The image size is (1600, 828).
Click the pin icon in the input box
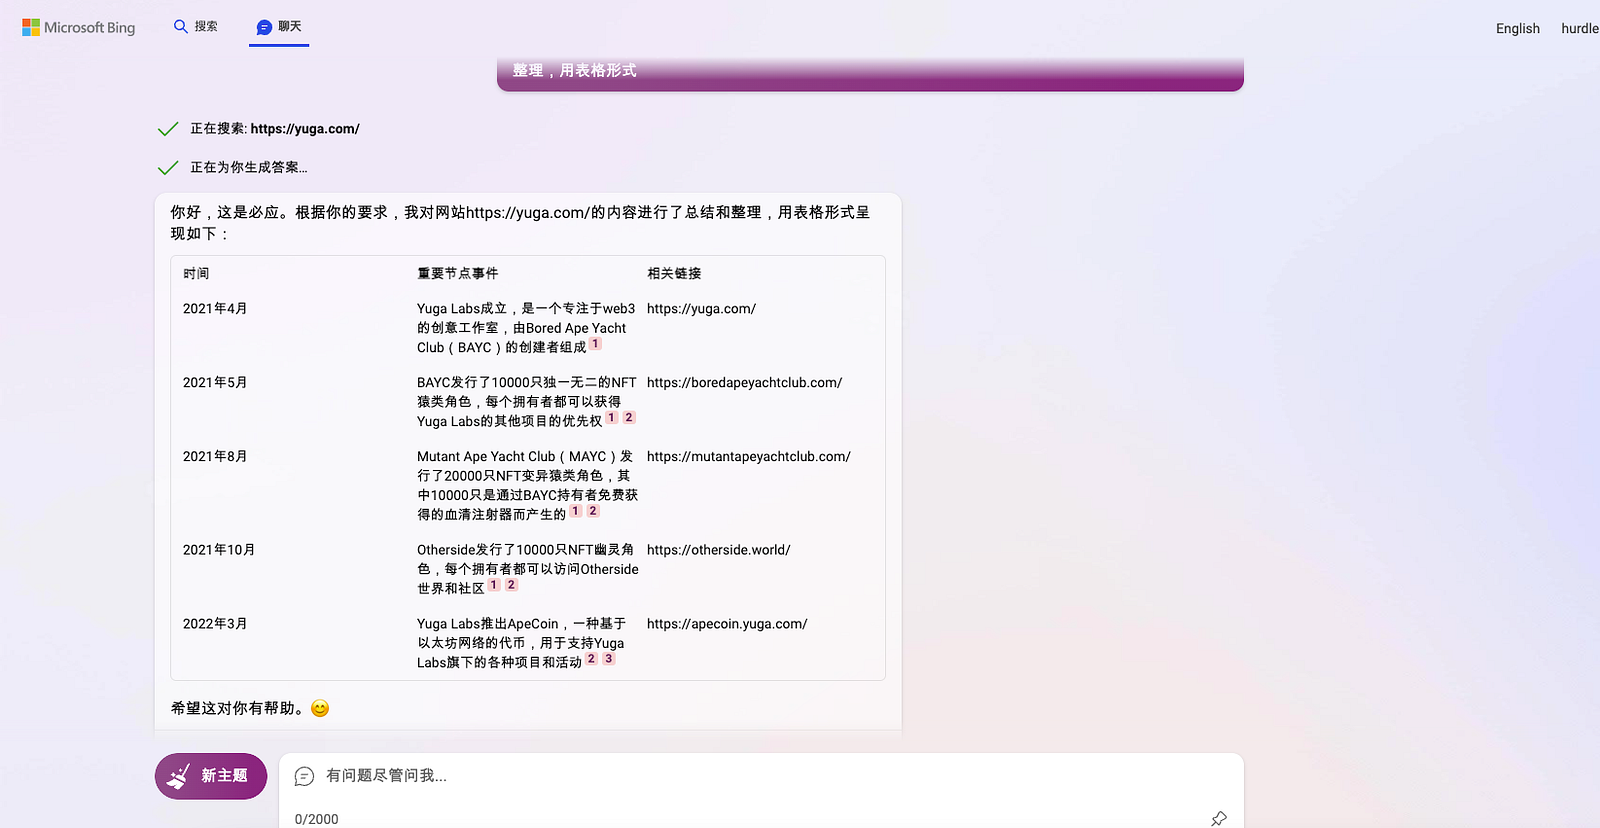pyautogui.click(x=1218, y=819)
